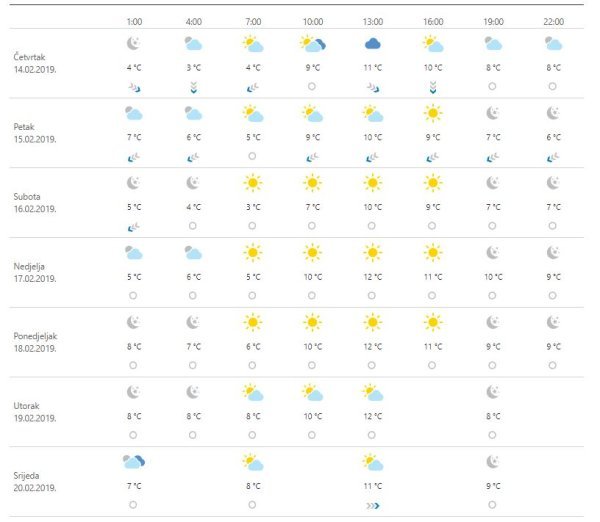Click the 1:00 column header
This screenshot has width=600, height=522.
[x=133, y=21]
